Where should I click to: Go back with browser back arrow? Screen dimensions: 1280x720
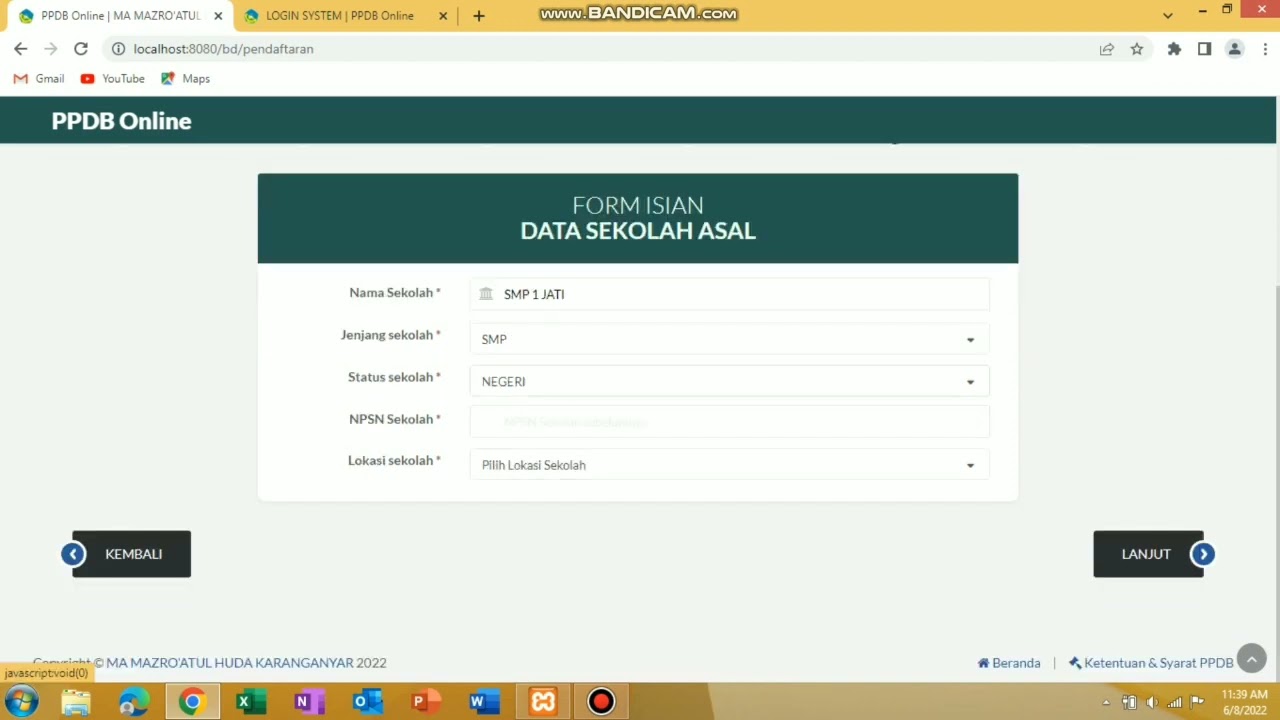pos(21,49)
